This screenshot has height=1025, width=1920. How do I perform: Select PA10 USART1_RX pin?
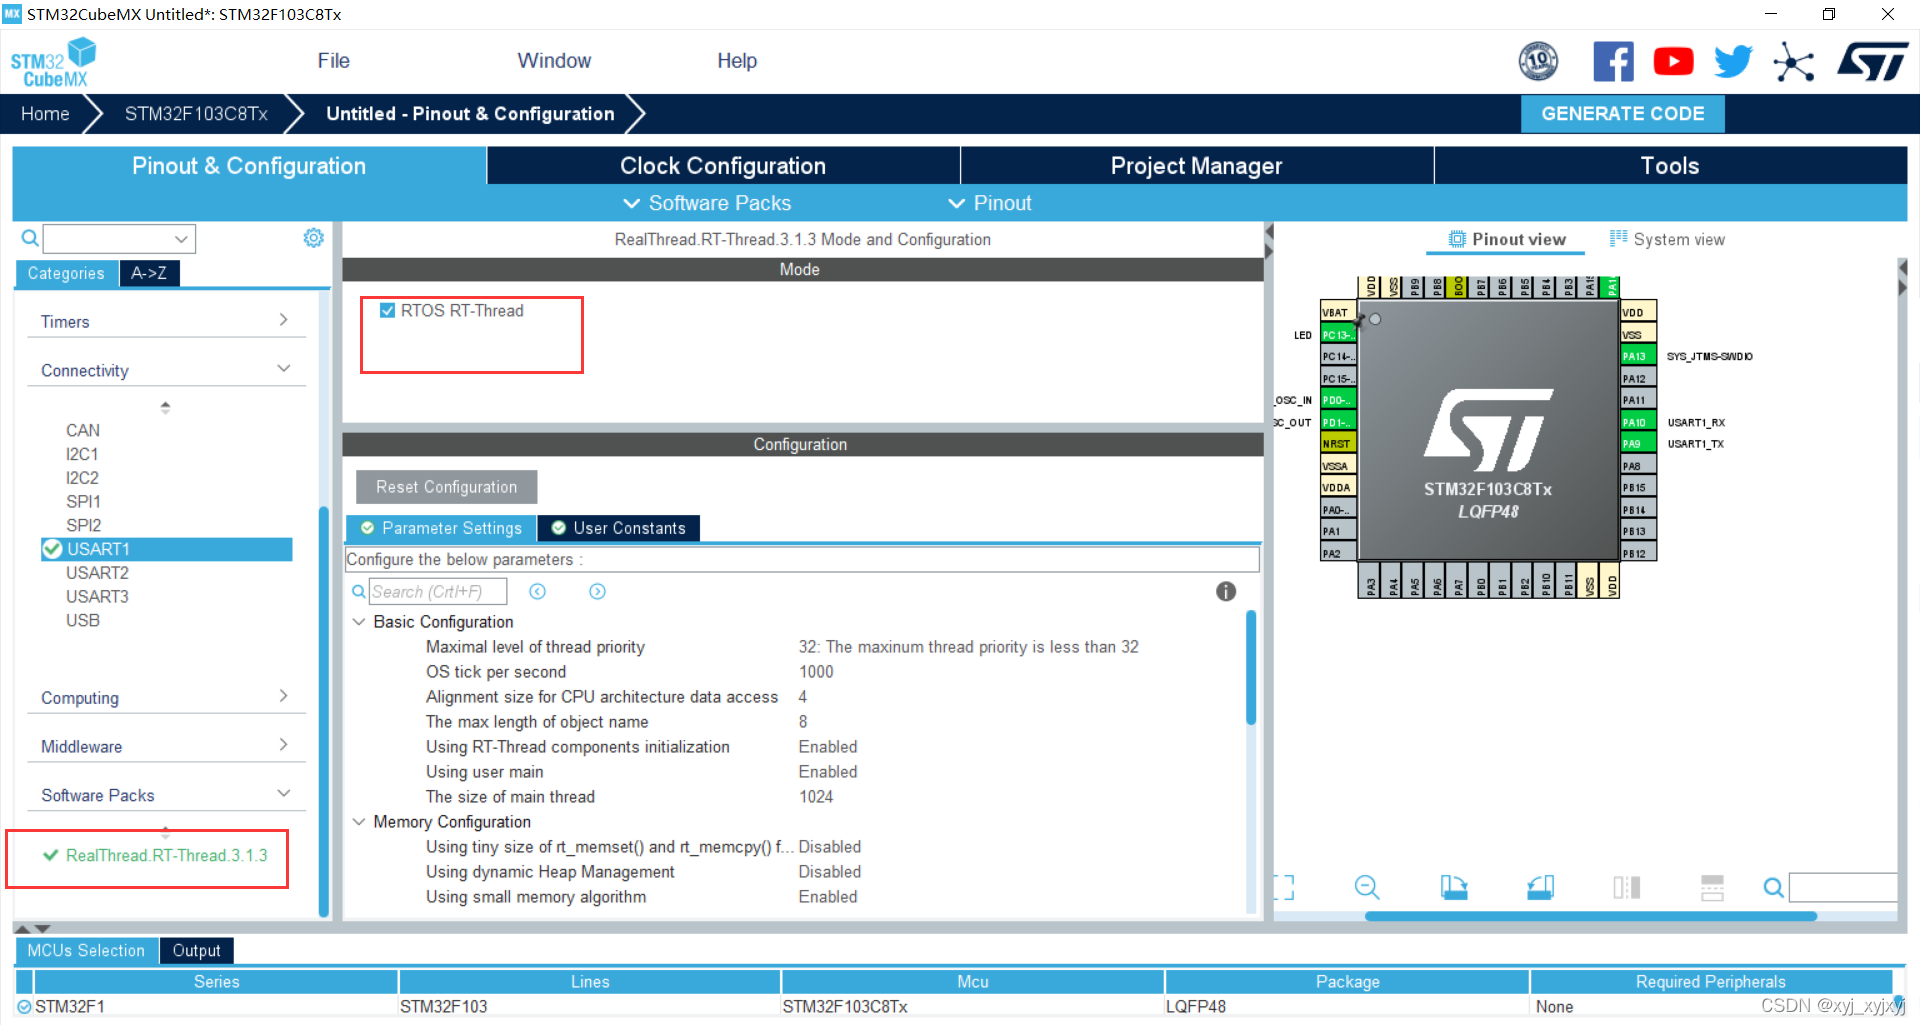[1638, 422]
